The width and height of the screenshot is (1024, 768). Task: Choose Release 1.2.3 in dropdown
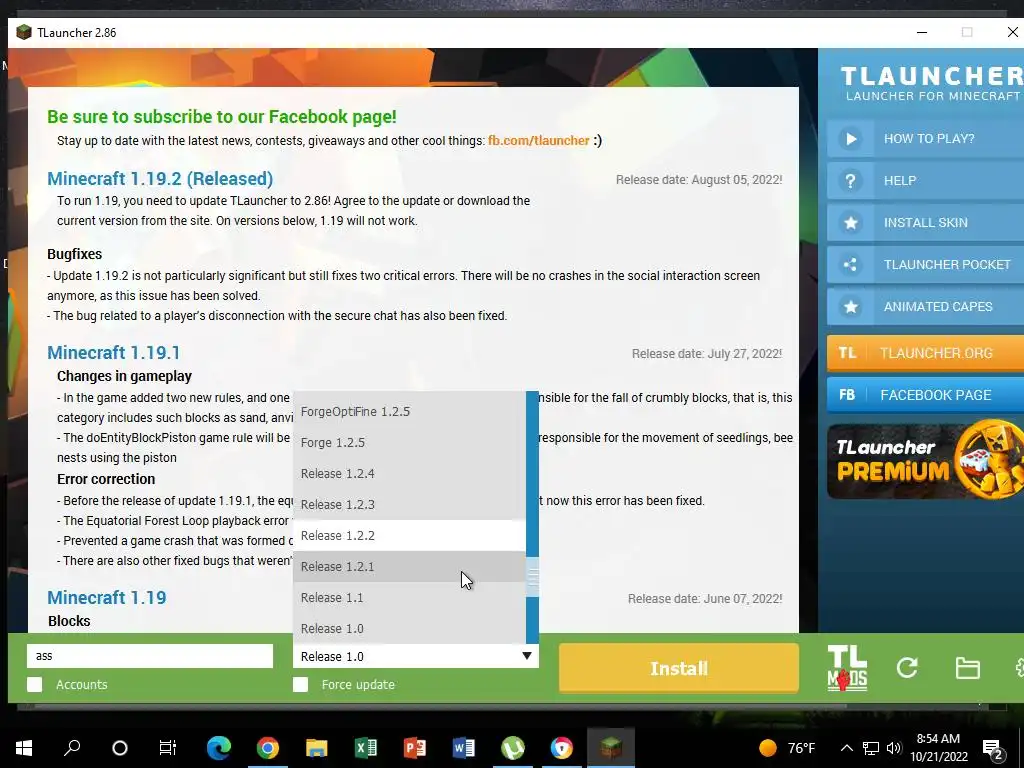pyautogui.click(x=409, y=505)
